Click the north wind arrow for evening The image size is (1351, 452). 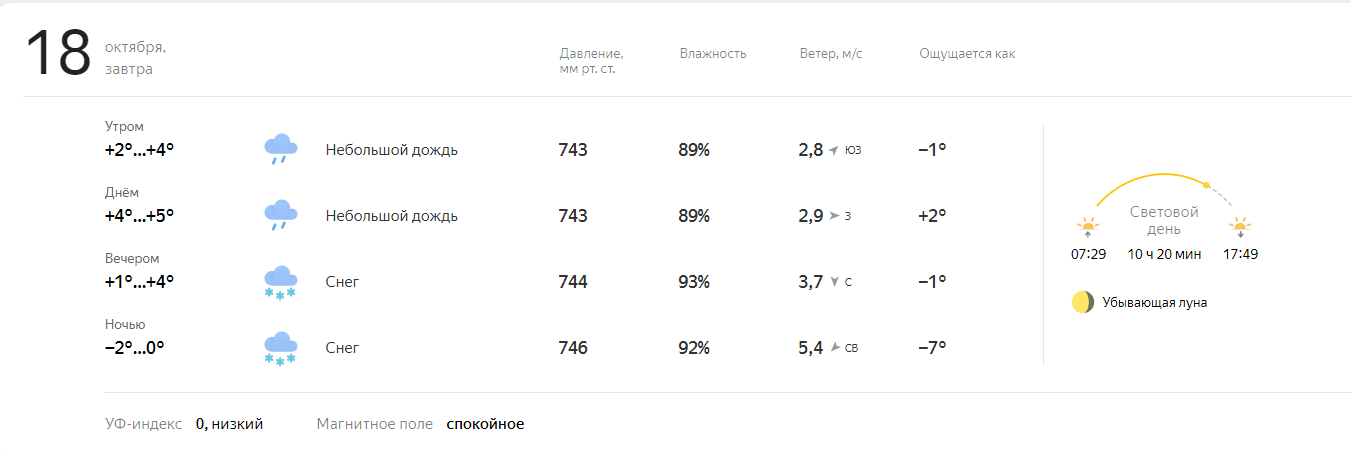834,282
